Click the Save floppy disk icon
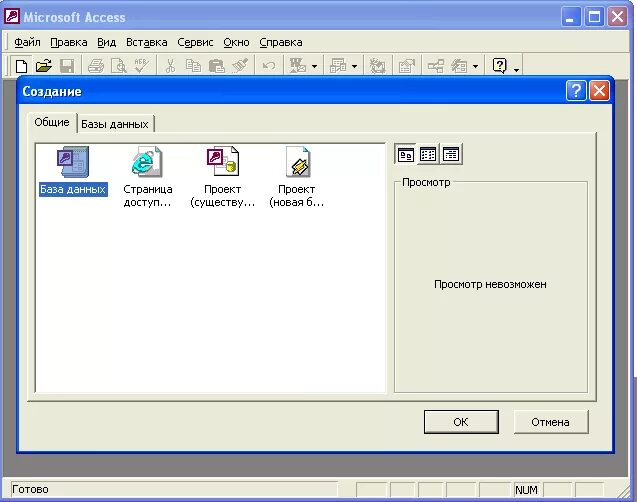 [x=67, y=65]
